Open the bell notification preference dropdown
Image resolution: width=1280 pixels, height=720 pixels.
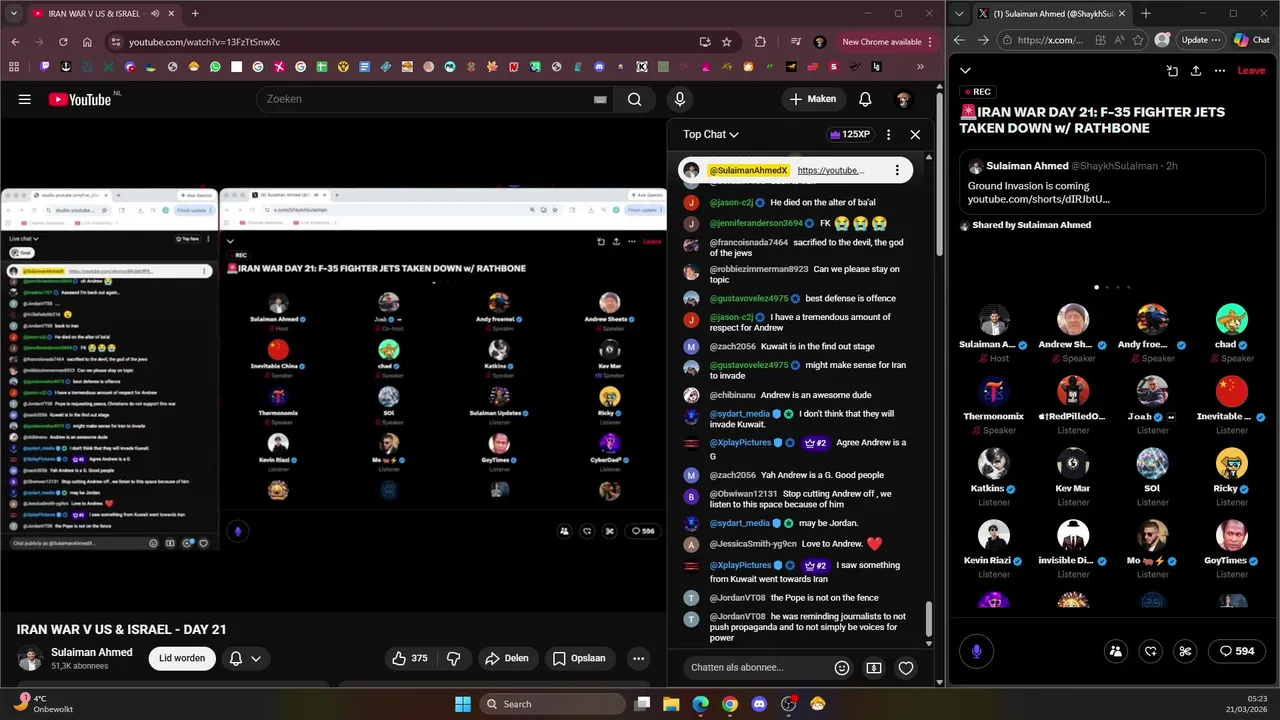(245, 658)
